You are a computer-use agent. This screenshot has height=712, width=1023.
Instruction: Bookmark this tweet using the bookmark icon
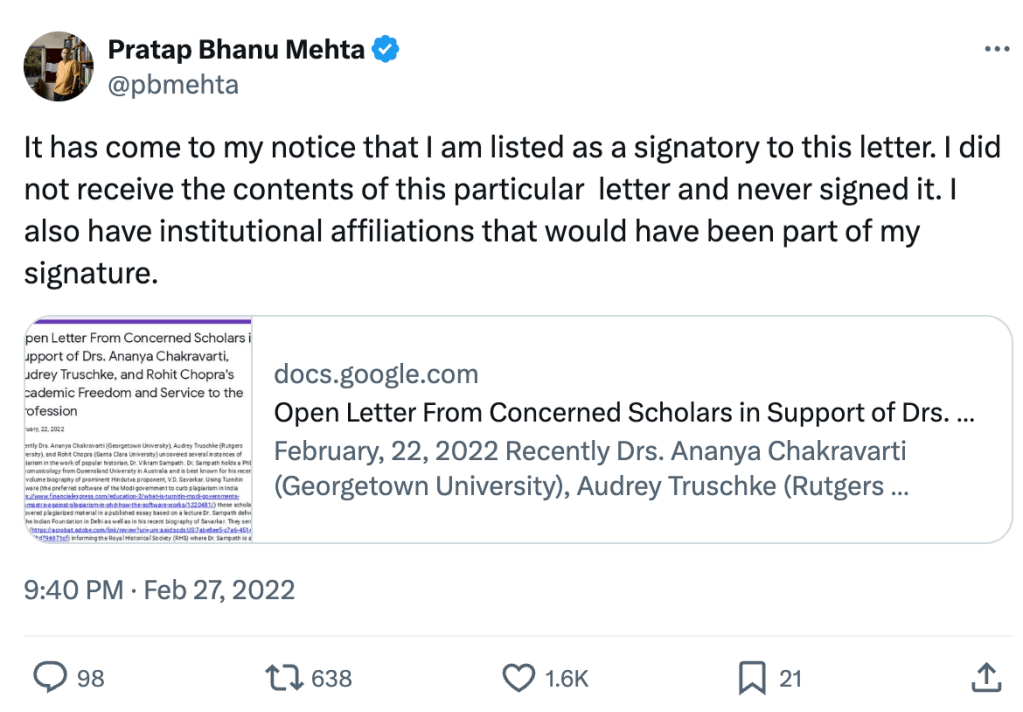coord(752,678)
